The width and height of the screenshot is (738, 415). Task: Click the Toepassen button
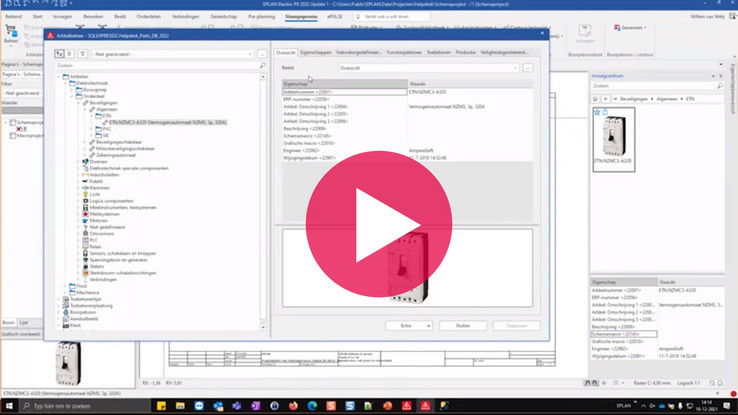pos(516,326)
